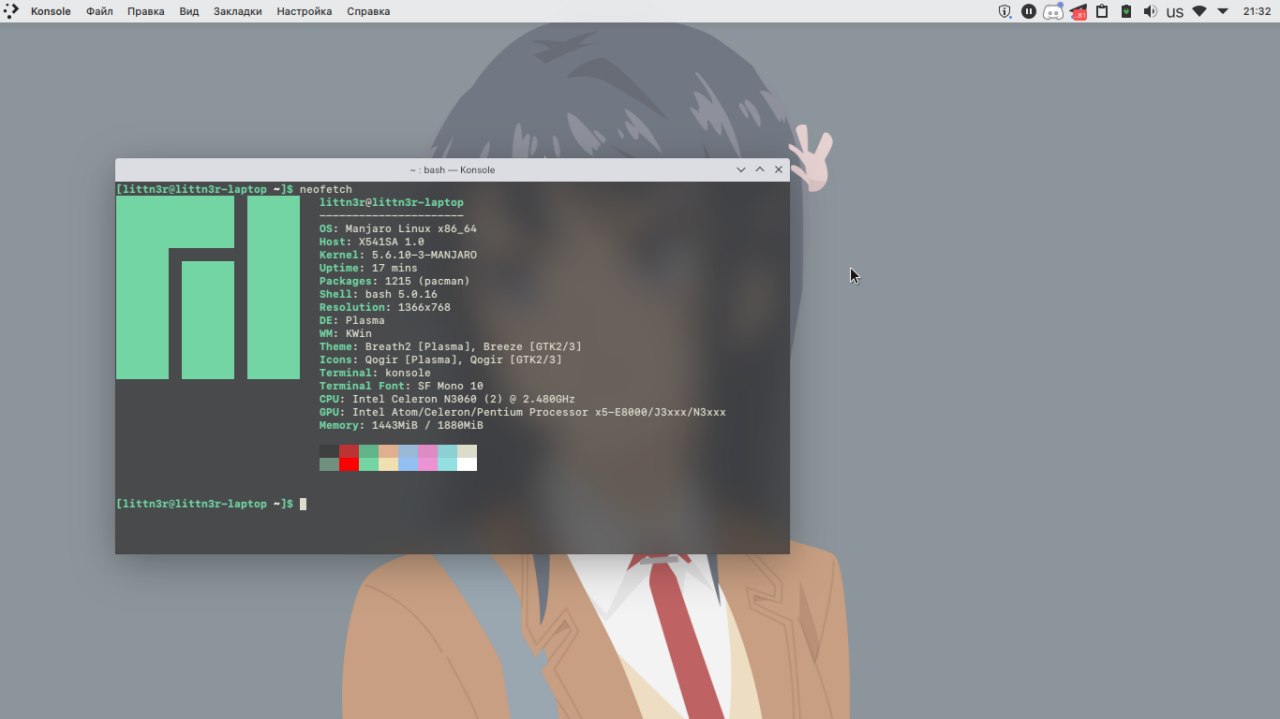Viewport: 1280px width, 719px height.
Task: Open the volume speaker icon
Action: tap(1150, 12)
